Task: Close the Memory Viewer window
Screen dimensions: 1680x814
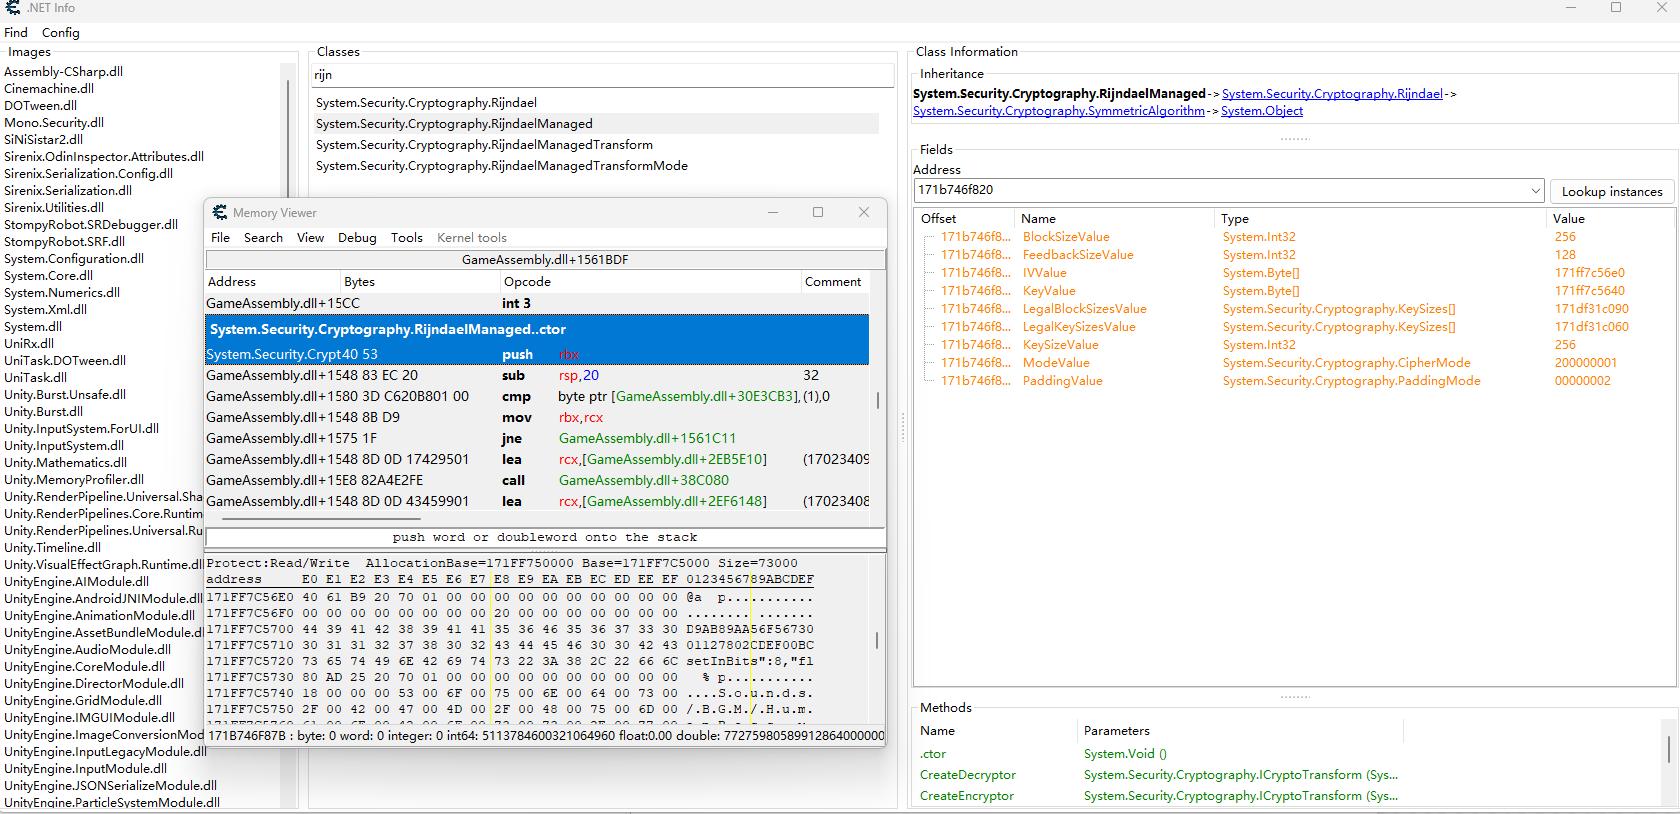Action: [864, 212]
